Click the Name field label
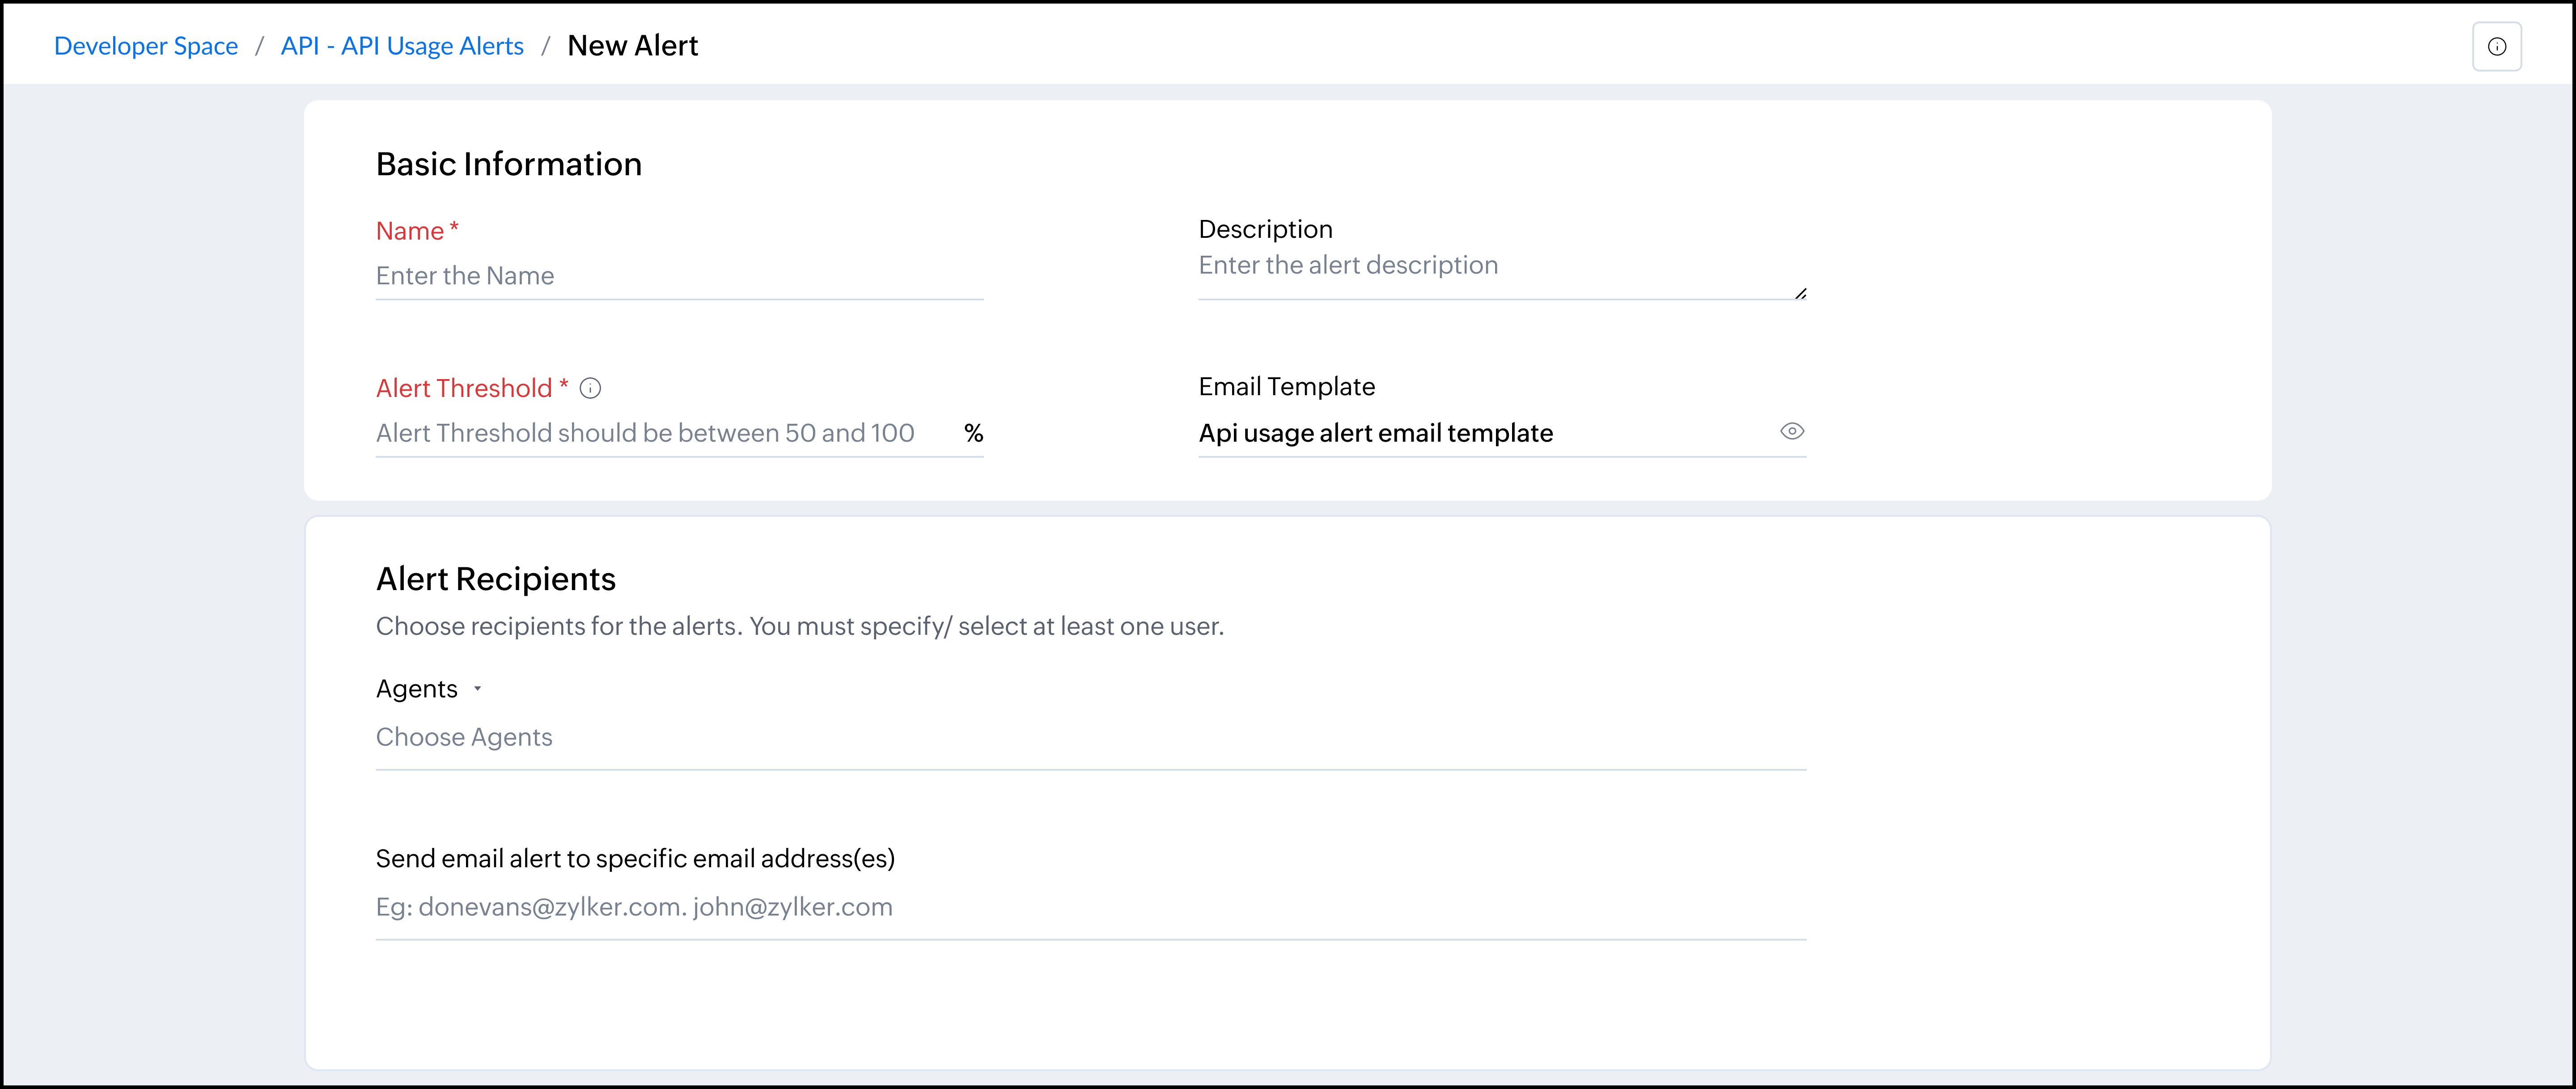 point(410,231)
